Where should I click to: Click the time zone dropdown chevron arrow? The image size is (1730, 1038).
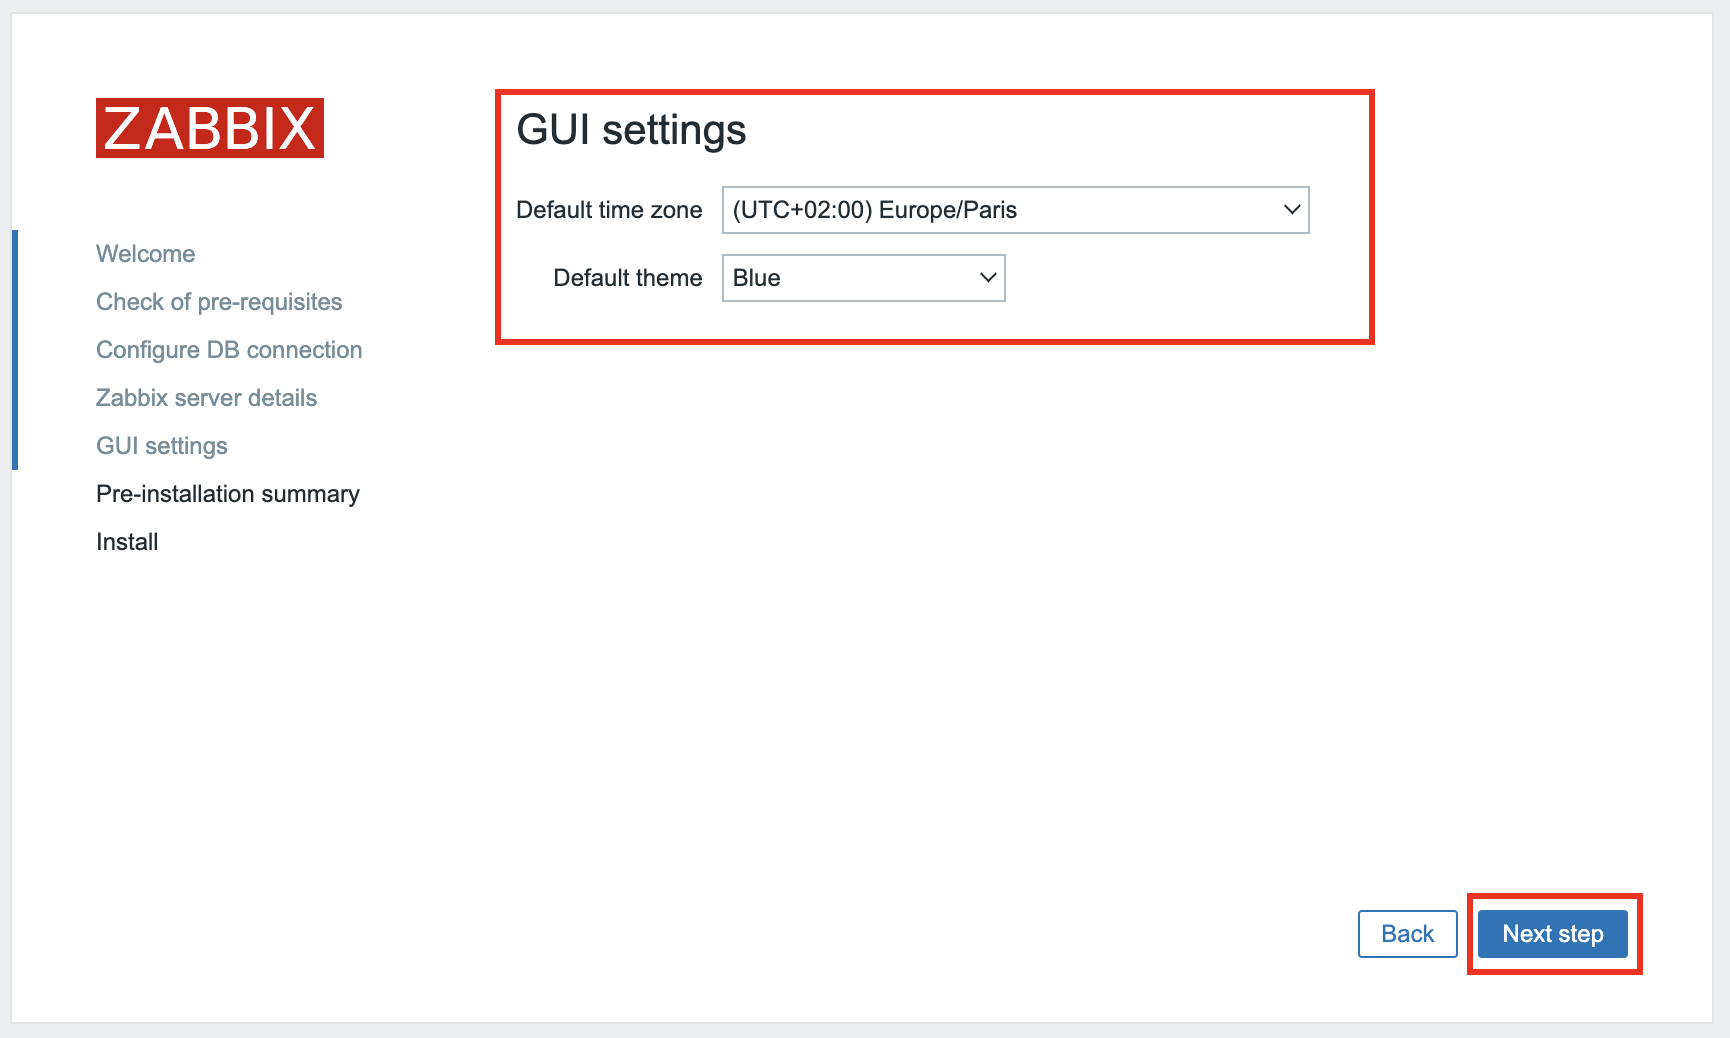pos(1291,210)
